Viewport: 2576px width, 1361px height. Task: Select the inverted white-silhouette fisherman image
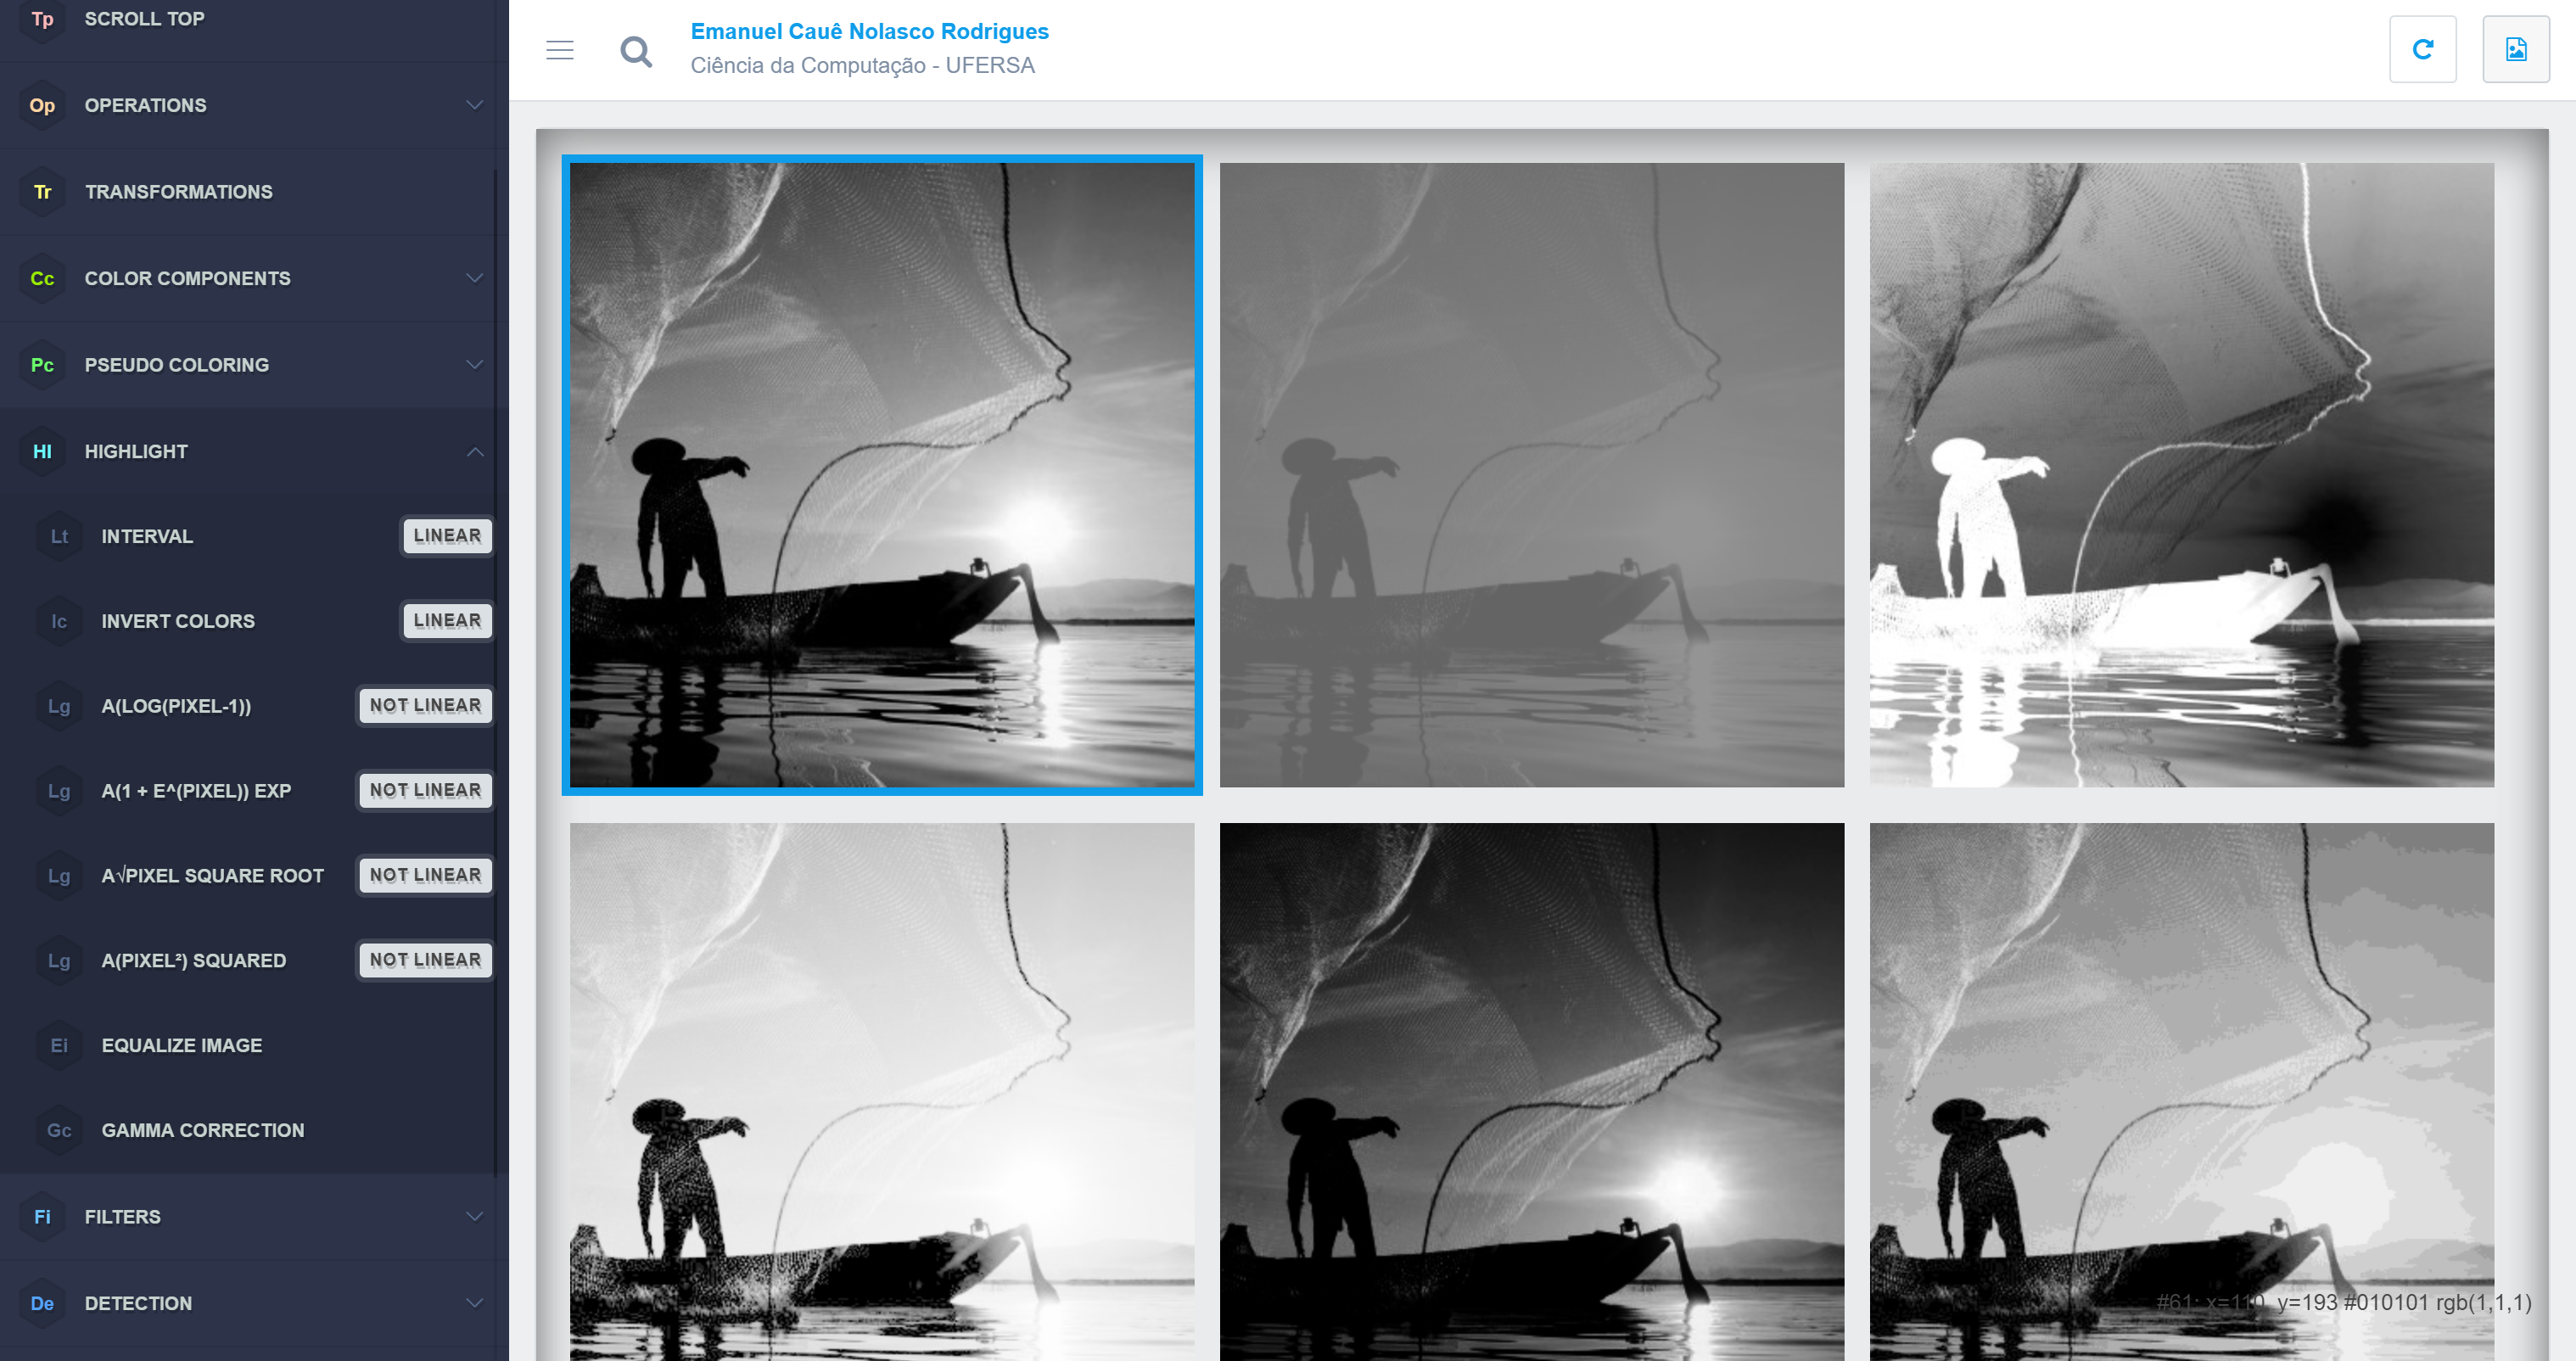coord(2181,475)
